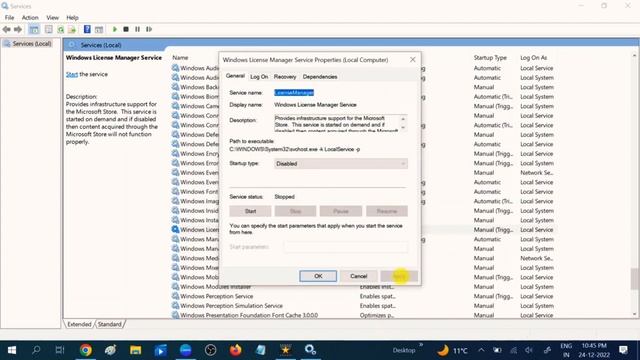Viewport: 640px width, 360px height.
Task: Click the green Start Service toolbar icon
Action: pyautogui.click(x=115, y=29)
